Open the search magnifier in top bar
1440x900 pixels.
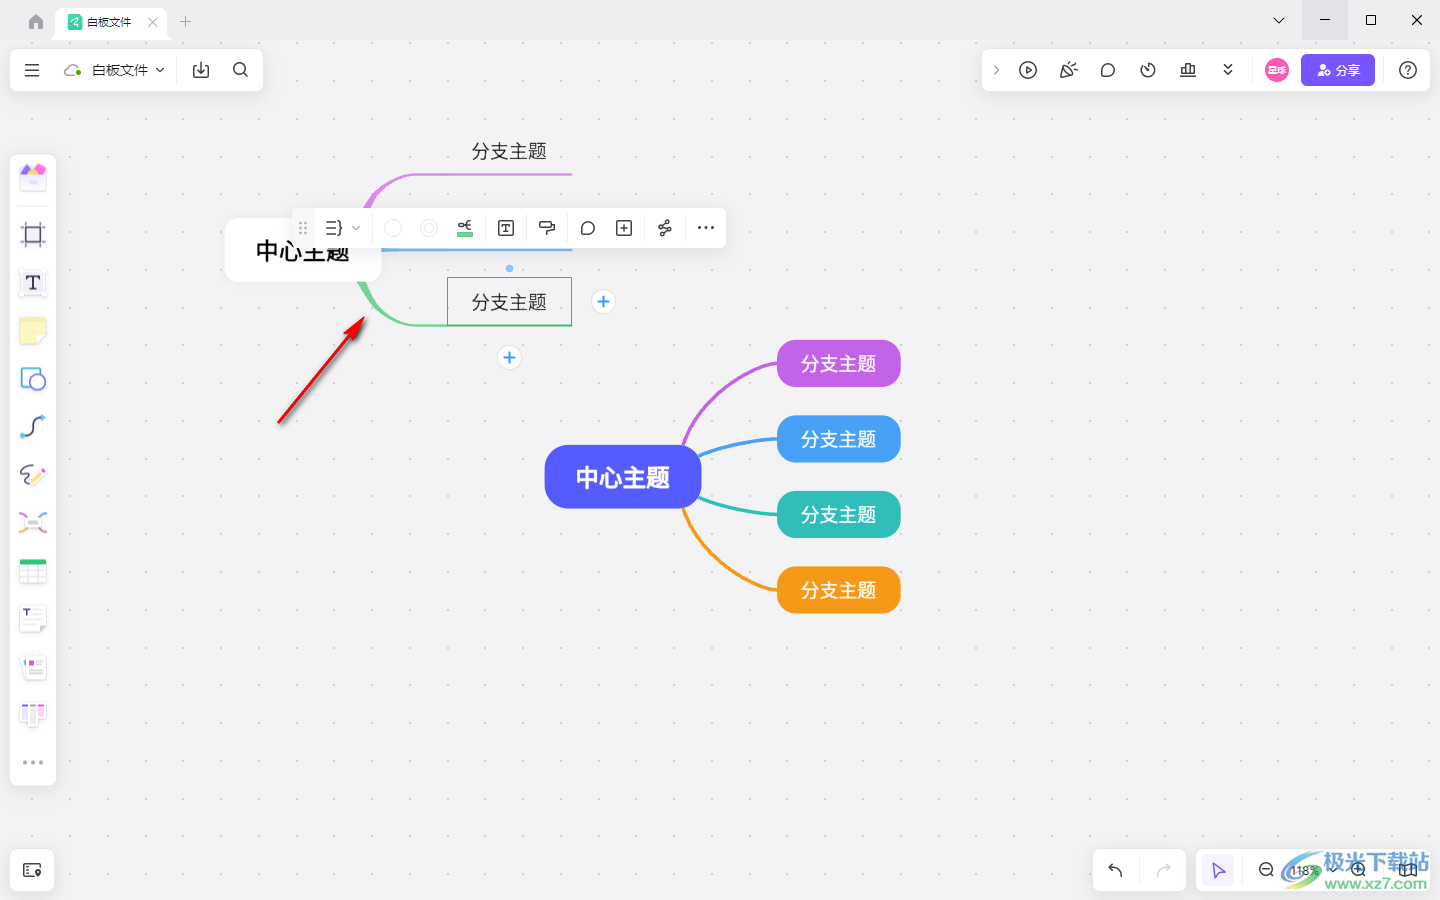(240, 70)
